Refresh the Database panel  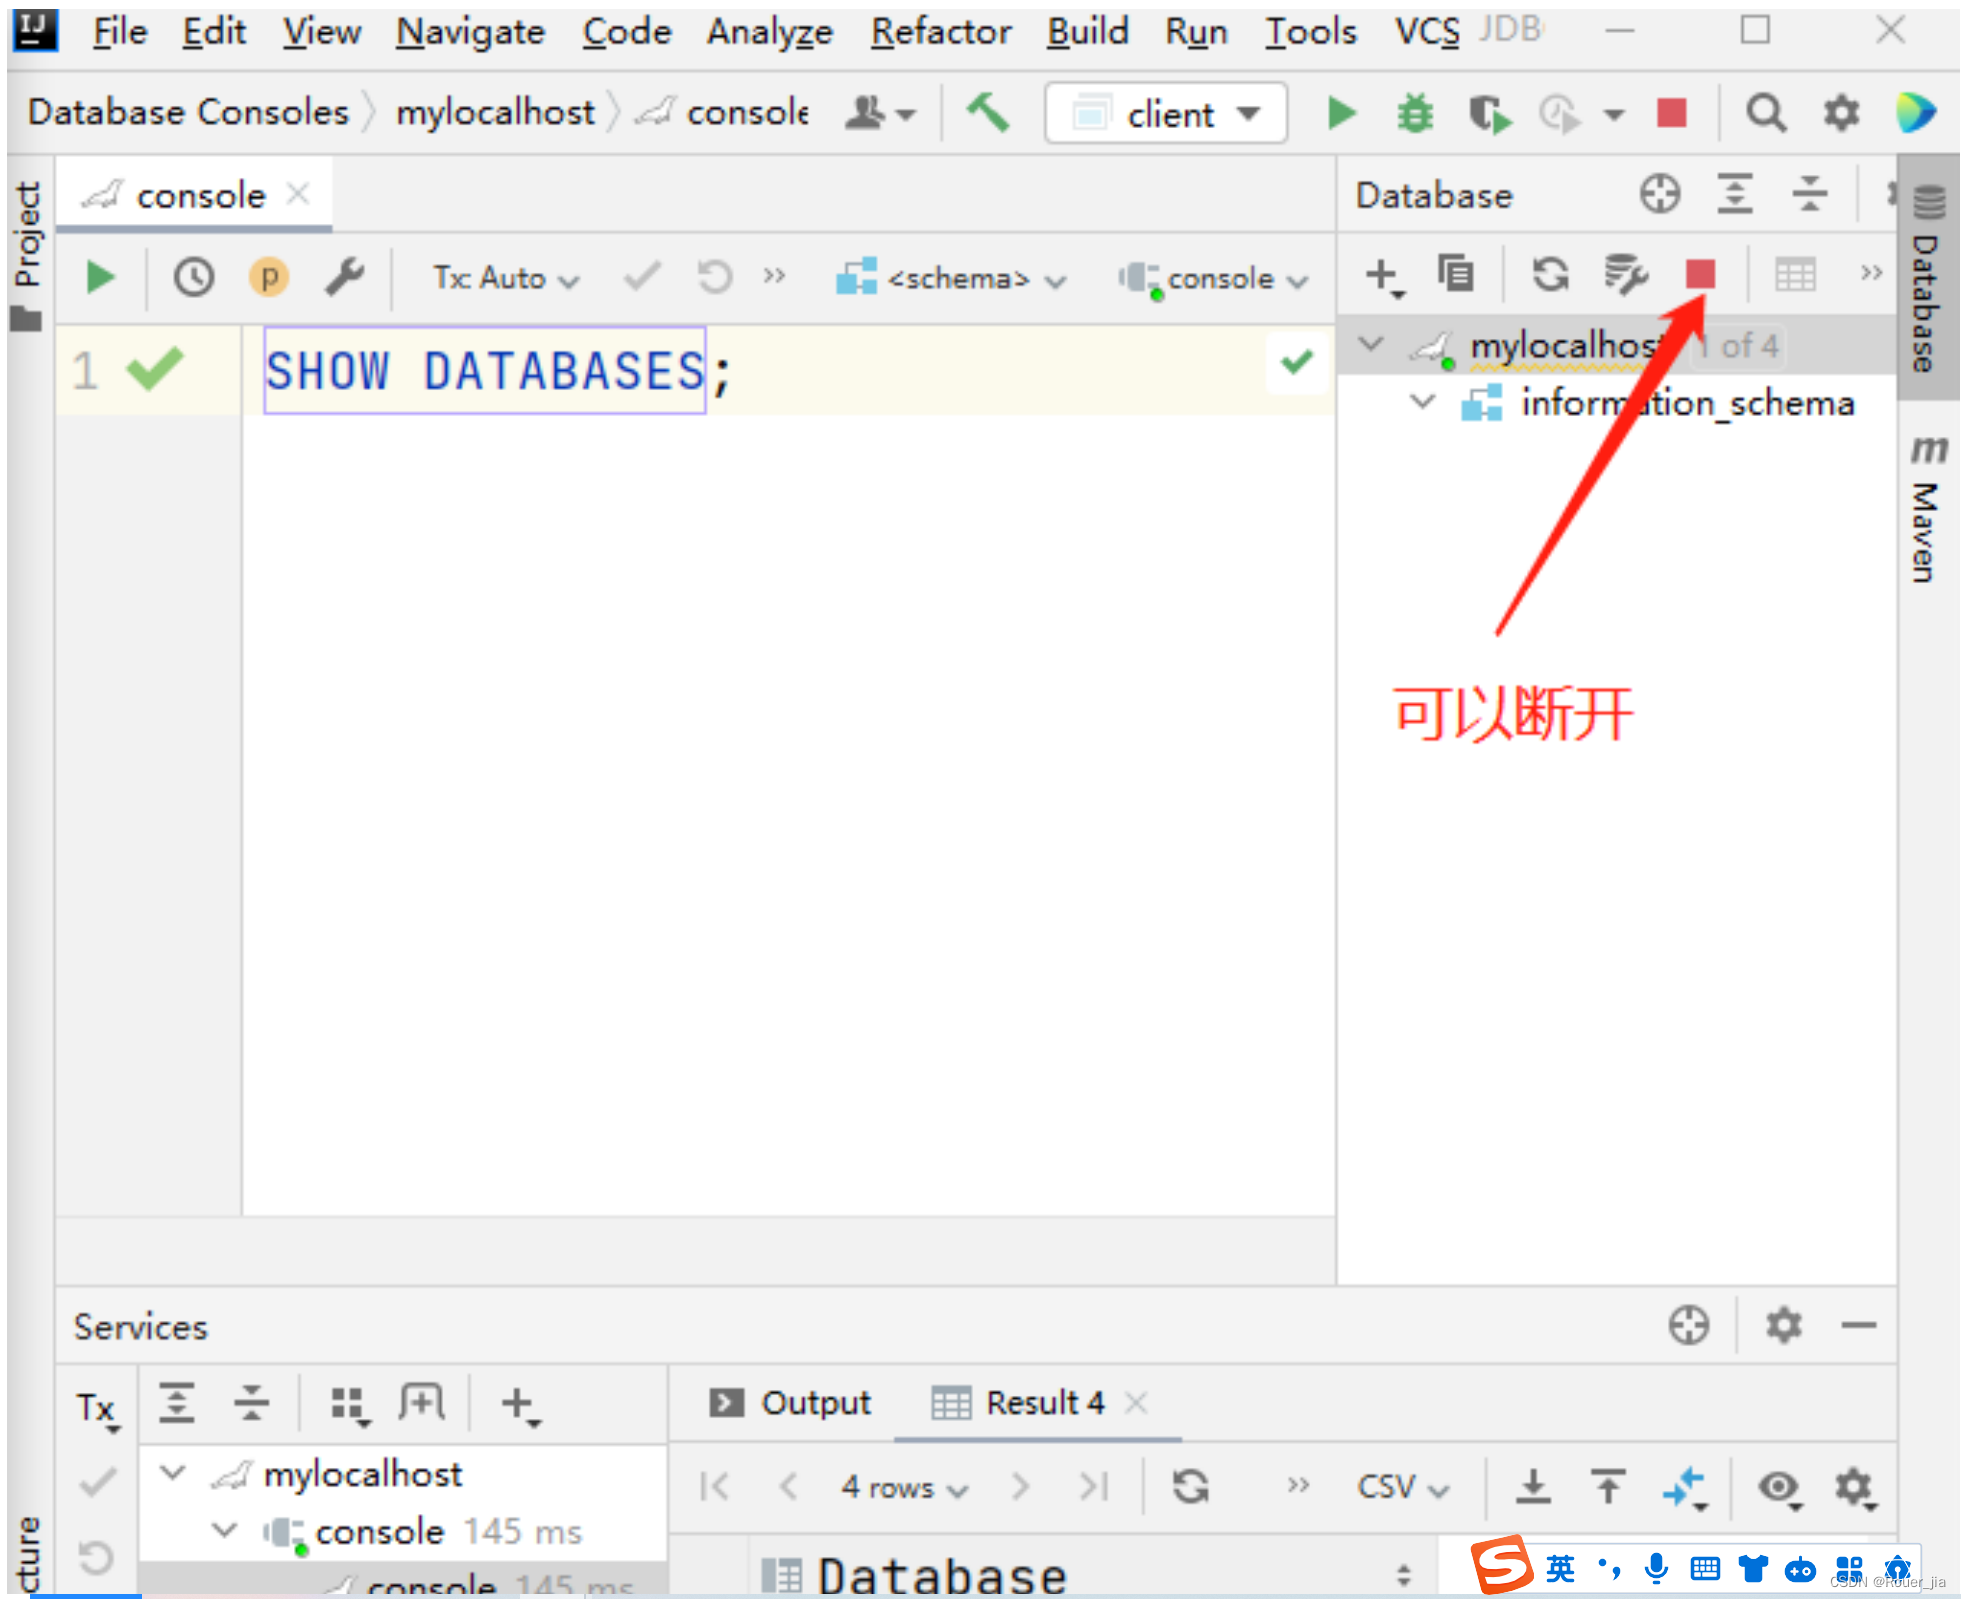pyautogui.click(x=1550, y=274)
